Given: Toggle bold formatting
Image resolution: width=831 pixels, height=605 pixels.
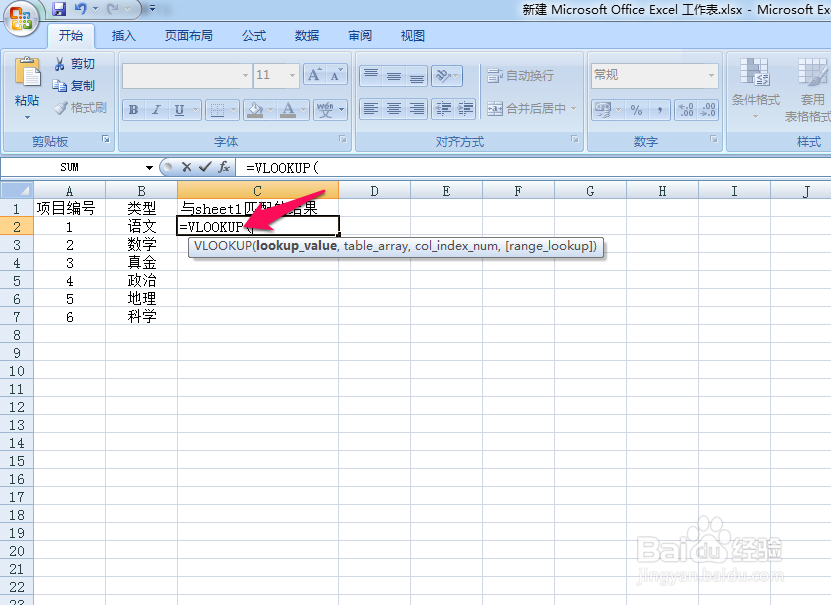Looking at the screenshot, I should point(133,110).
